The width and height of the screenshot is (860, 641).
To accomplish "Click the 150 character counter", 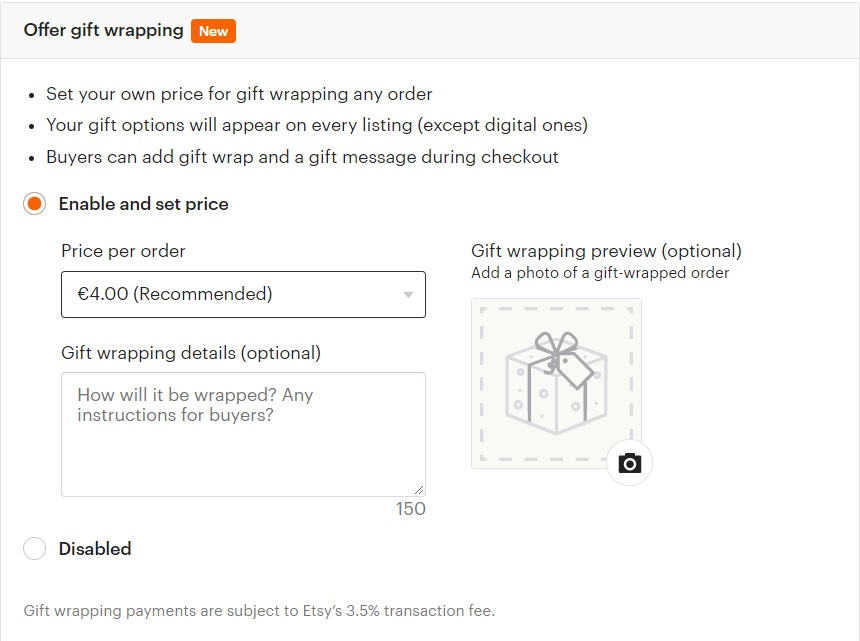I will click(x=410, y=509).
